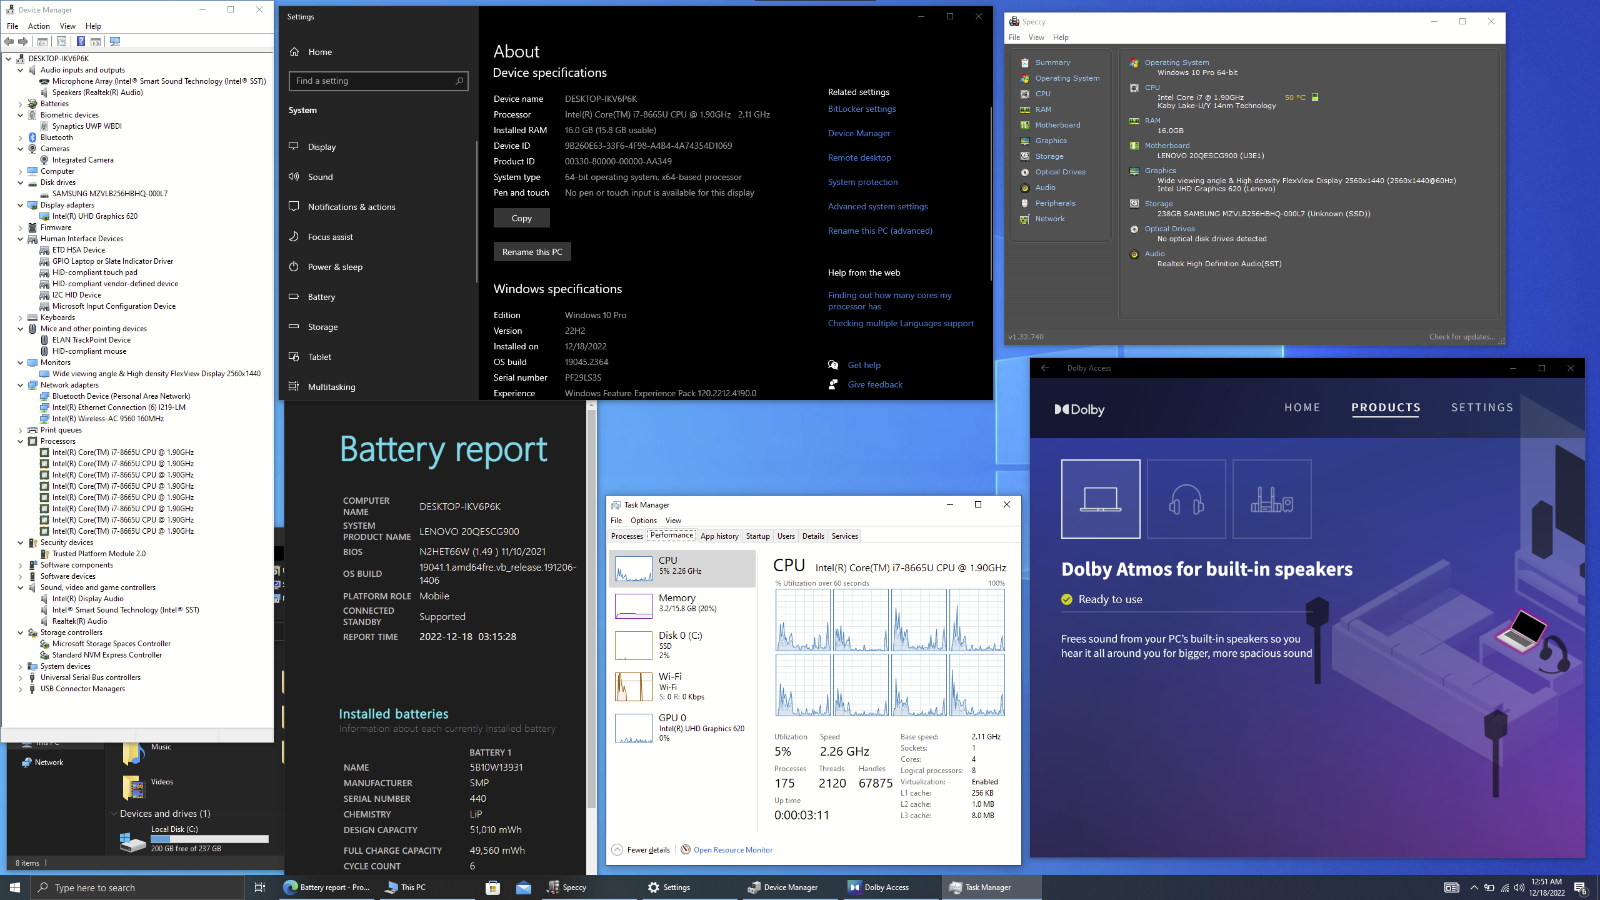Open Tablet settings in Settings sidebar
The height and width of the screenshot is (900, 1600).
[x=319, y=357]
